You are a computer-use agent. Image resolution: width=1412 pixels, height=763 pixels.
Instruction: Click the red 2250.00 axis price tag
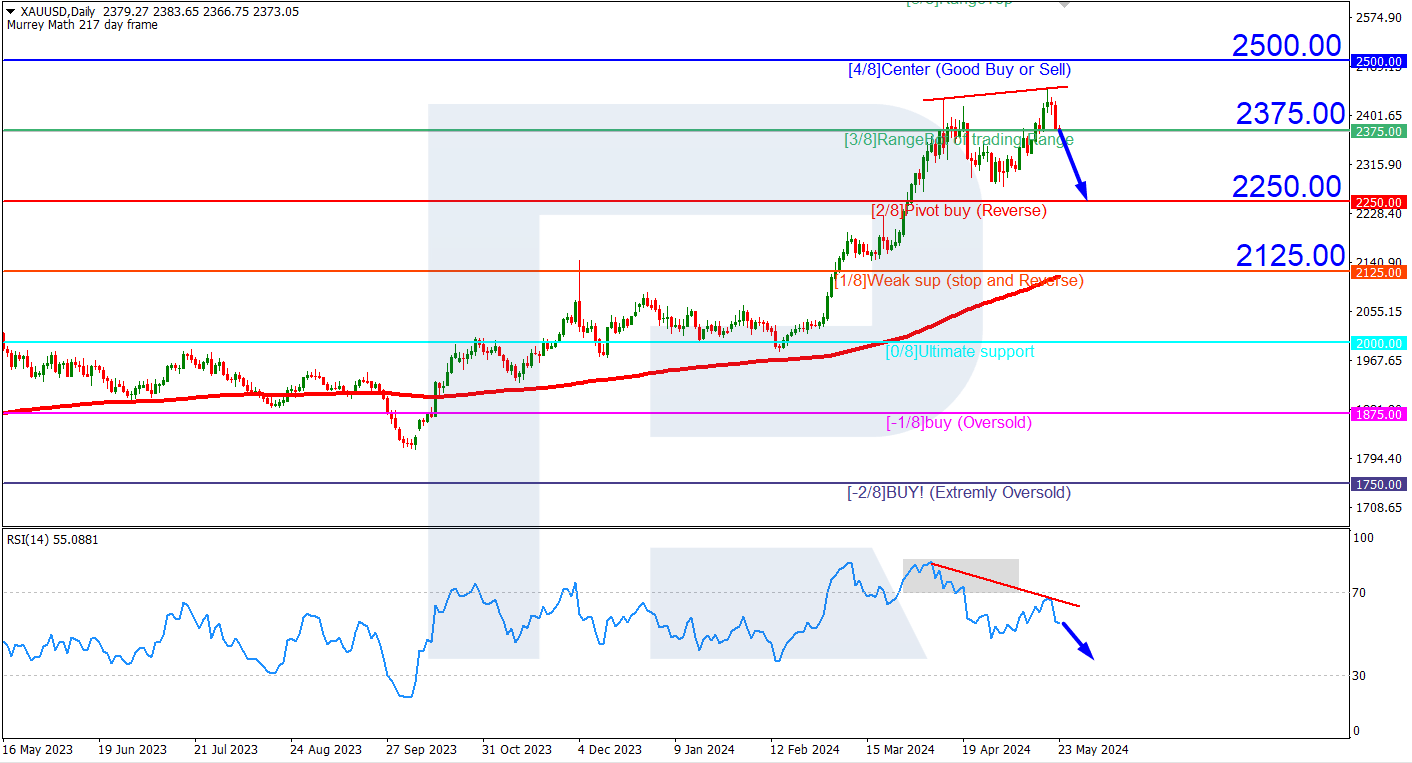point(1378,202)
